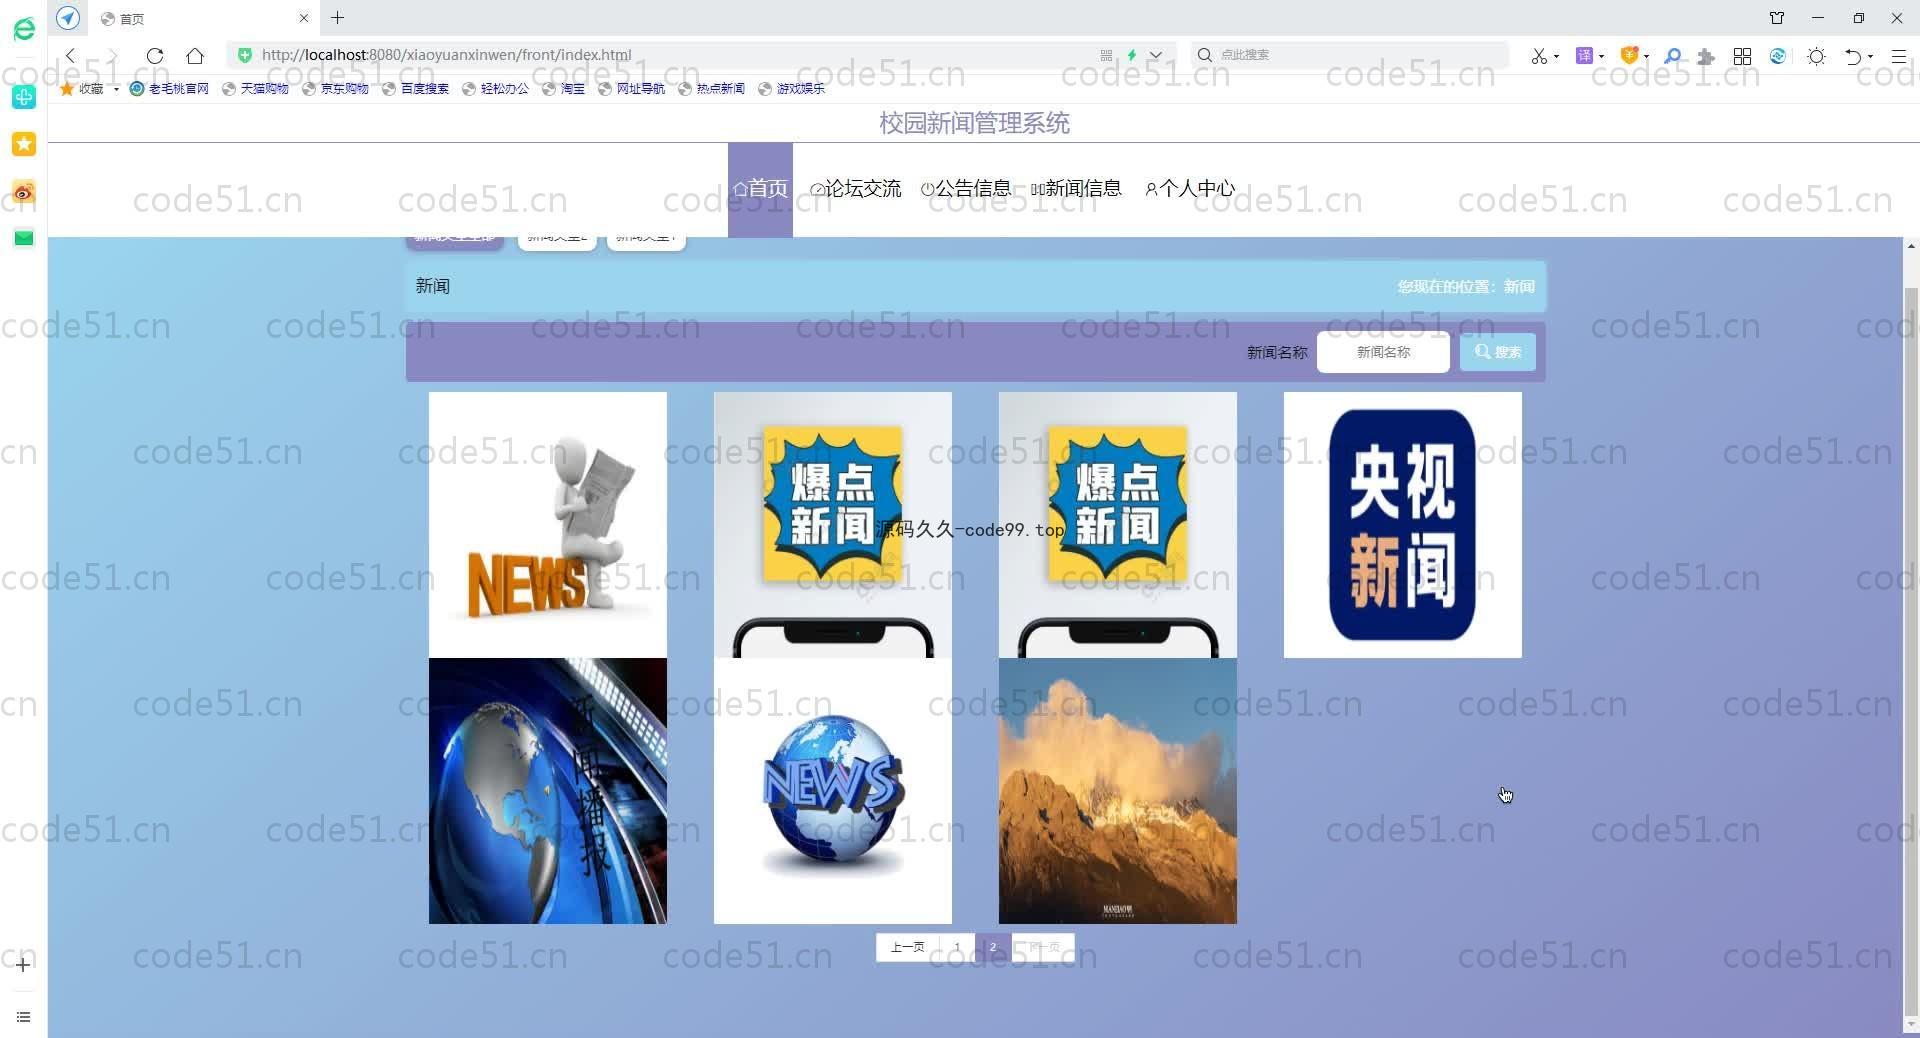This screenshot has height=1038, width=1920.
Task: Open the scissors screenshot tool
Action: point(1539,56)
